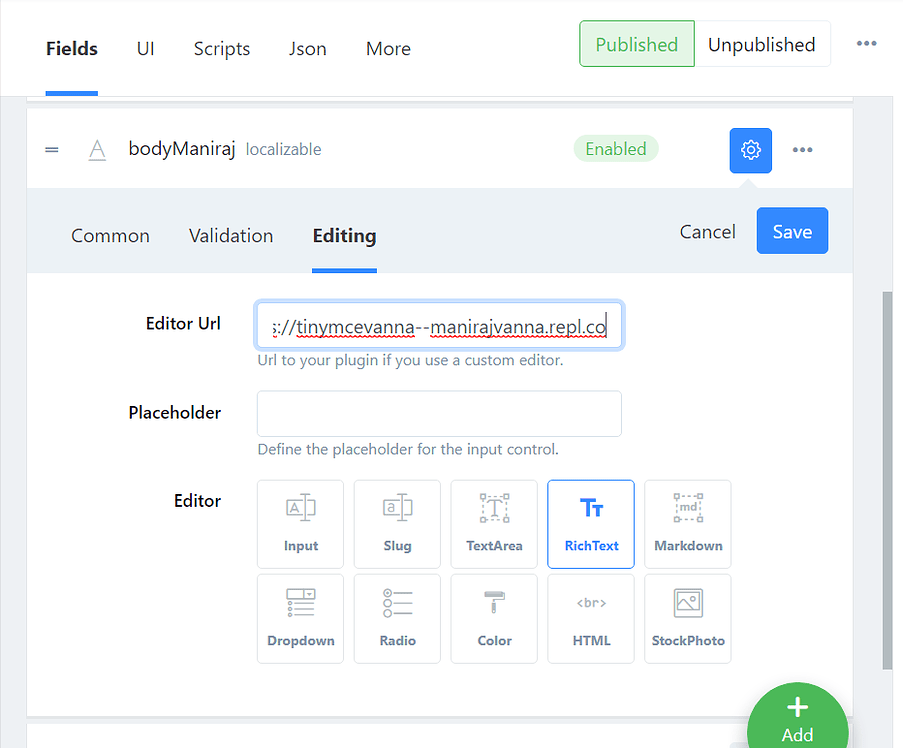Choose the Dropdown editor option
903x748 pixels.
tap(301, 619)
